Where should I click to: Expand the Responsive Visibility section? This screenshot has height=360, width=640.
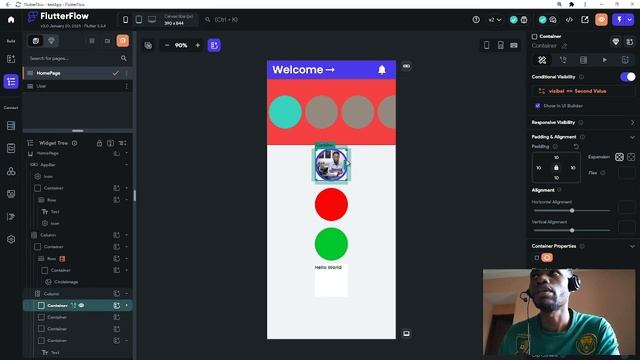tap(632, 122)
